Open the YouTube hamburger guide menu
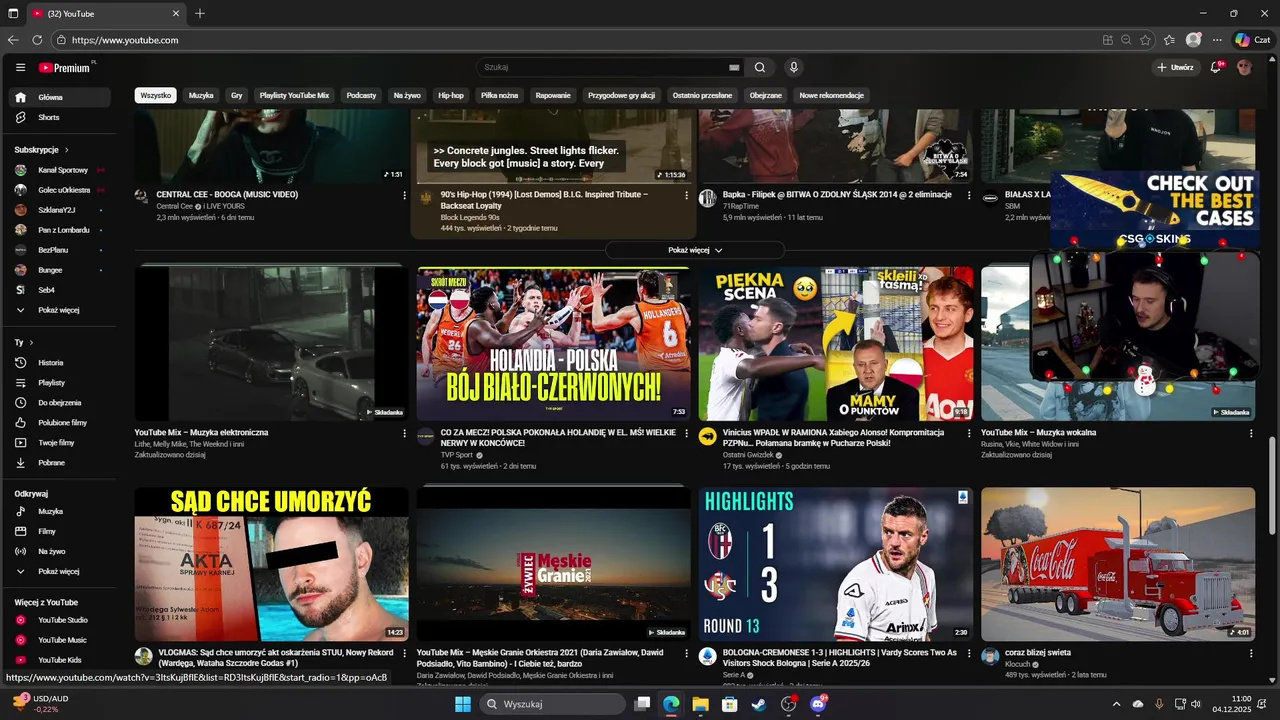This screenshot has width=1280, height=720. pos(20,68)
